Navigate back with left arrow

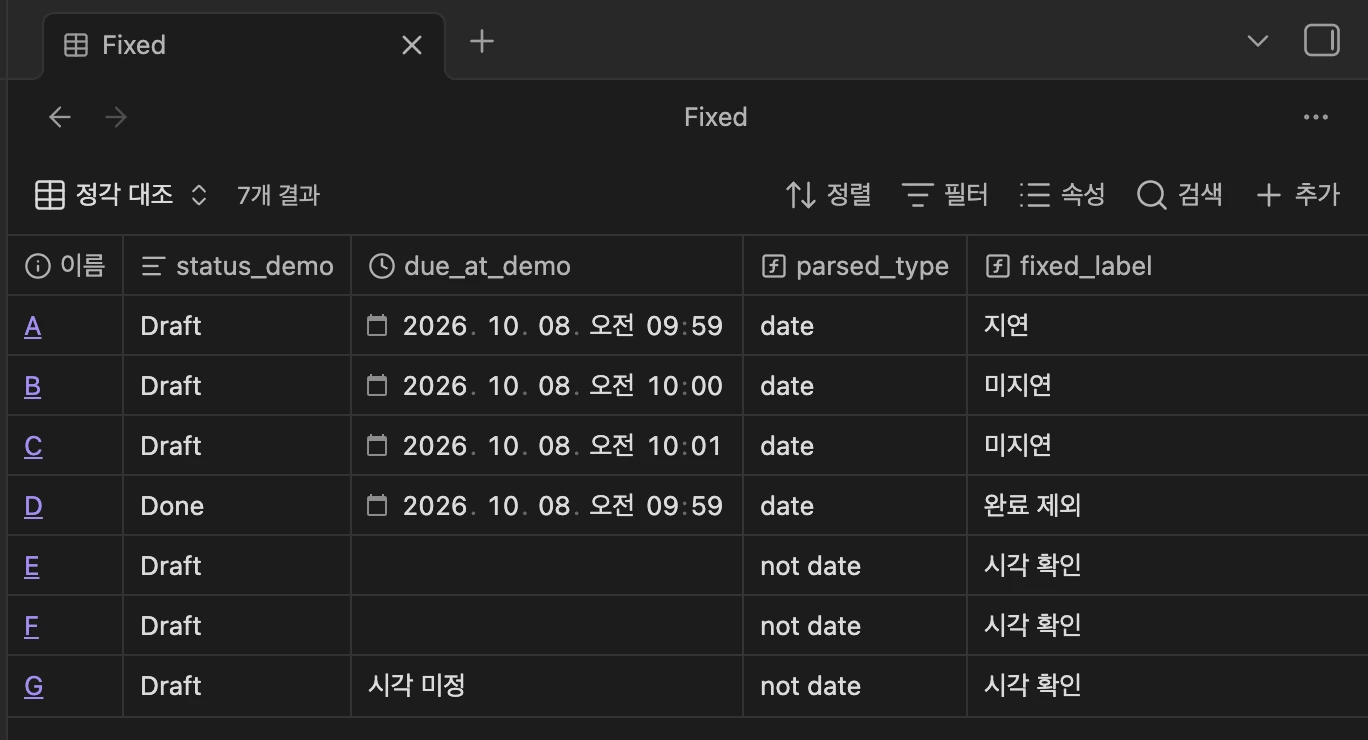coord(60,117)
